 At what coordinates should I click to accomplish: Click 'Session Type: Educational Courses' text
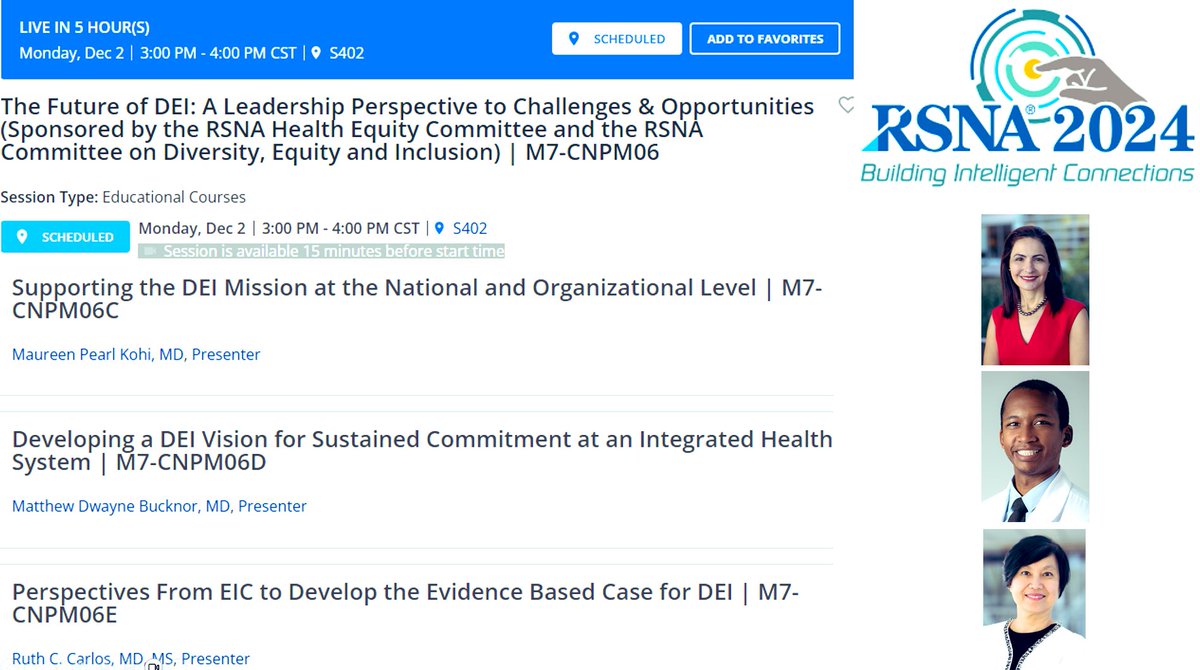[x=123, y=197]
